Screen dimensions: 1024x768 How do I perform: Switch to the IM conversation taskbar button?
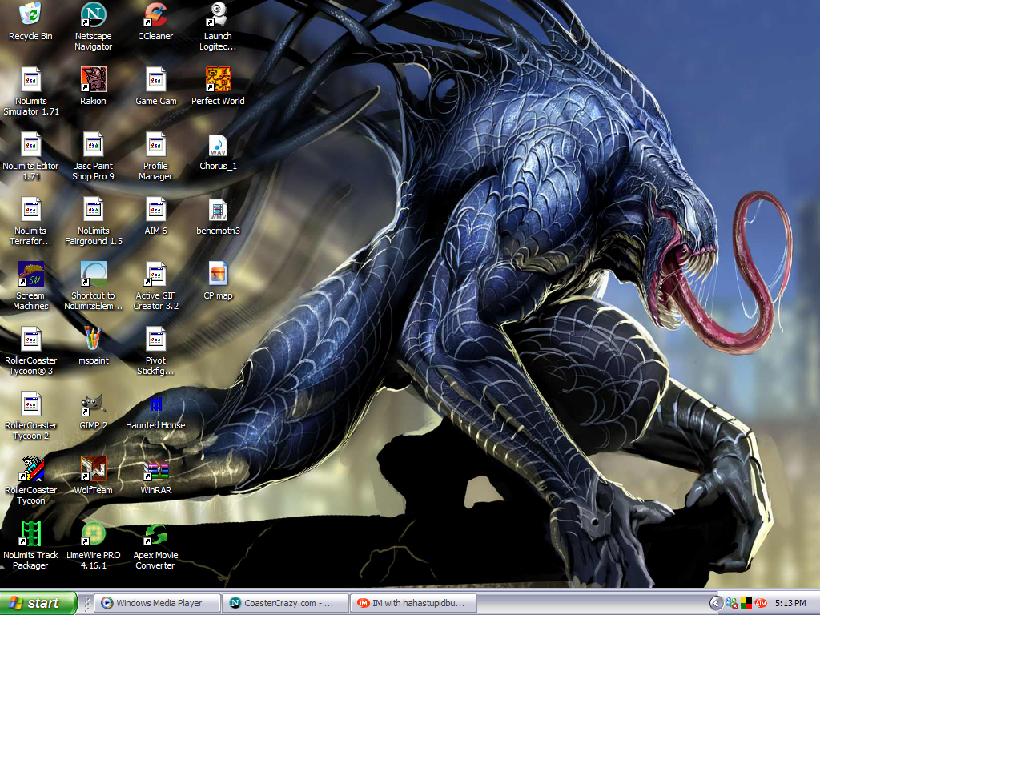click(413, 603)
